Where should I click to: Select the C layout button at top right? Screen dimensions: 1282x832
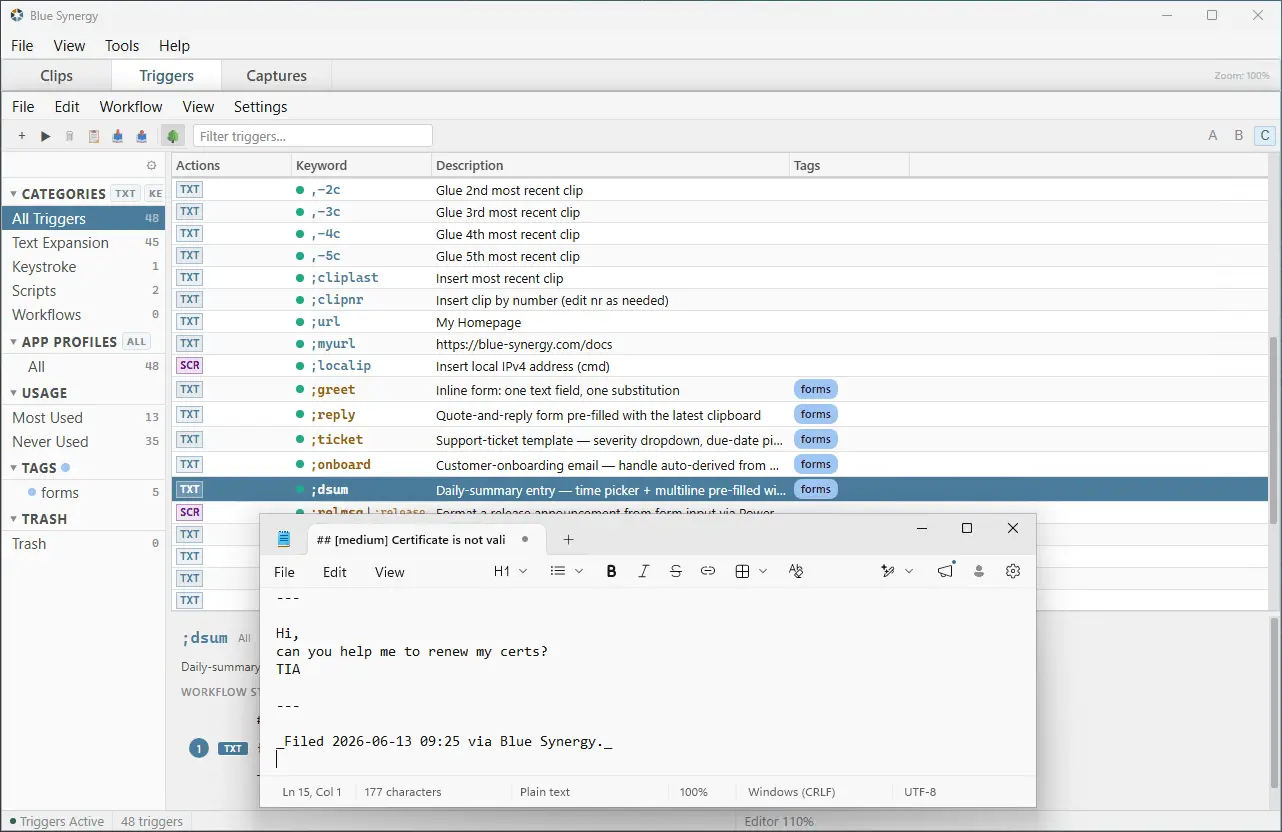pos(1265,136)
